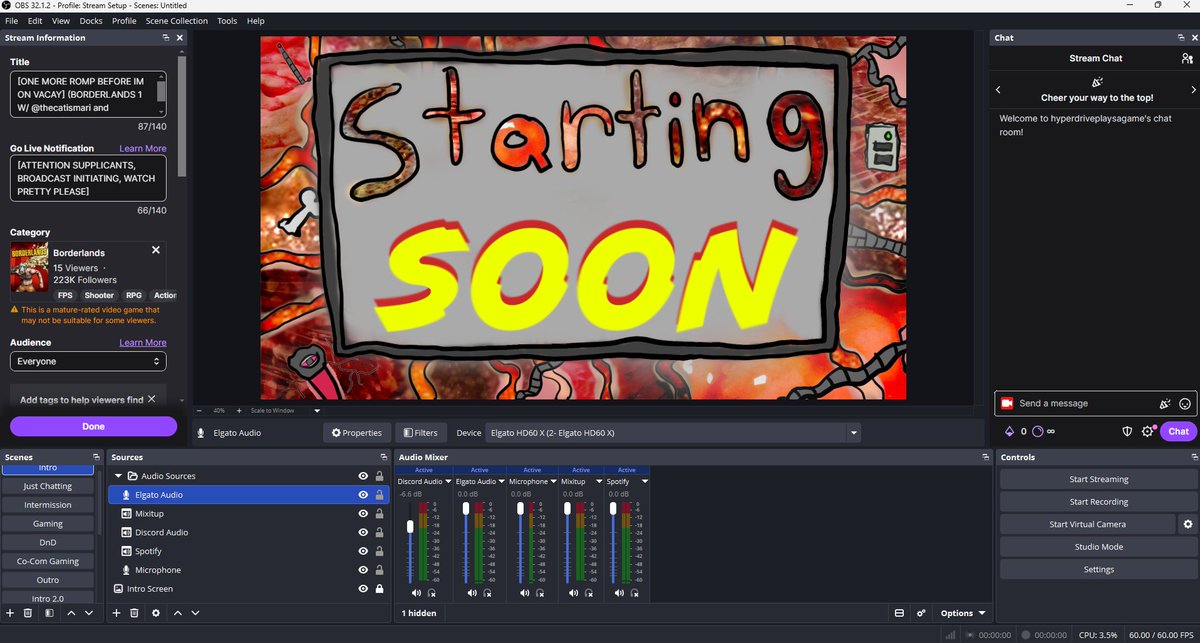Hide the Spotify source
Screen dimensions: 1200x643
(363, 551)
